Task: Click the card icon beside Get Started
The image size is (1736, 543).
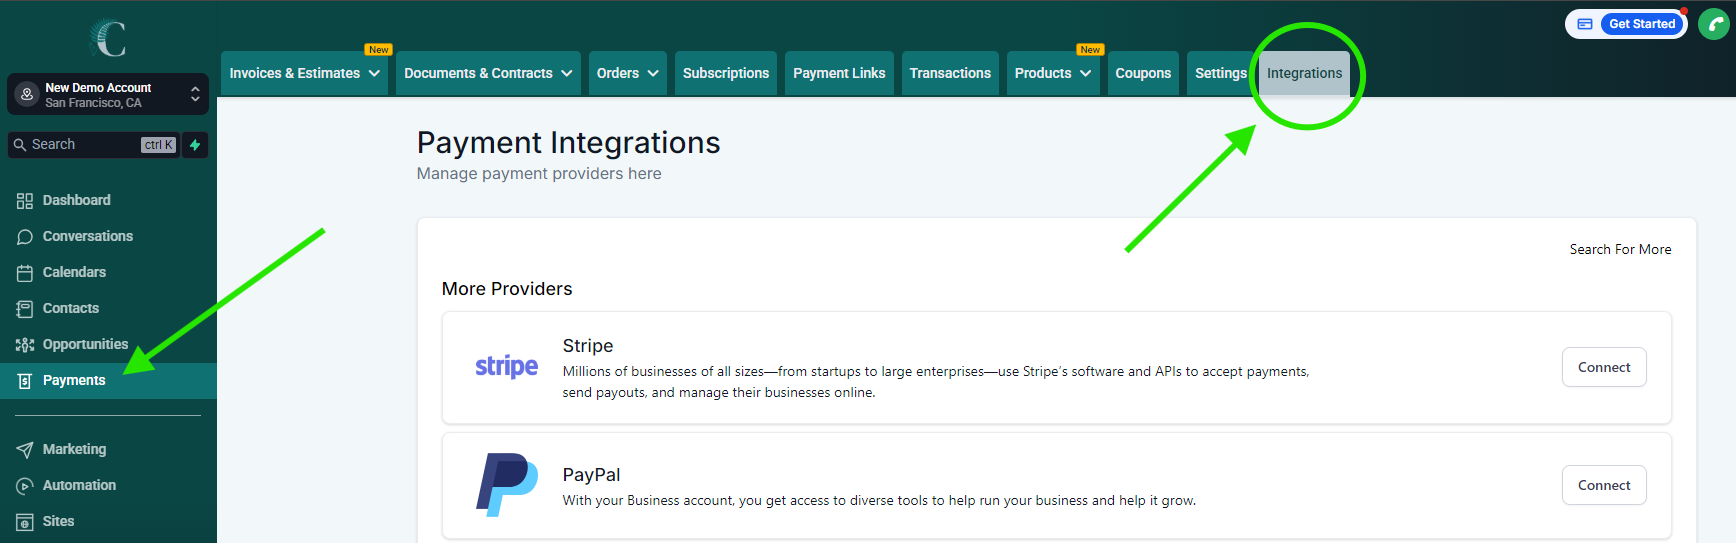Action: pos(1585,24)
